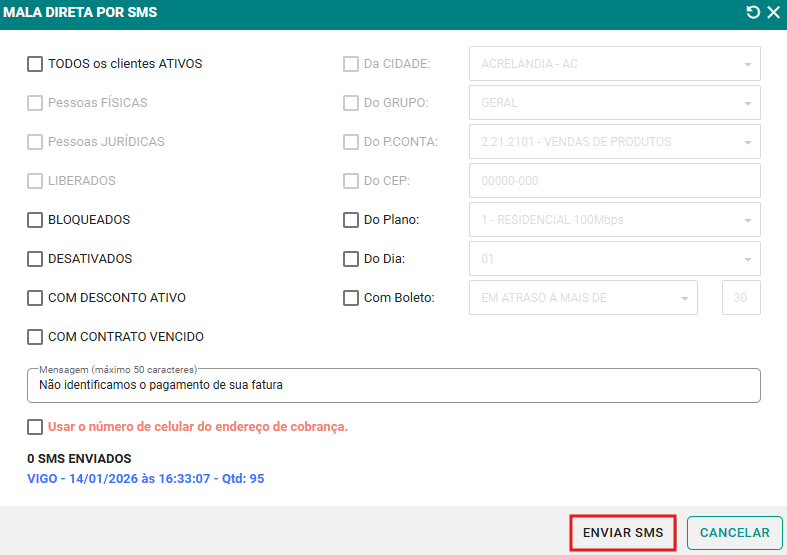Click the CANCELAR button
This screenshot has height=555, width=787.
pyautogui.click(x=734, y=533)
